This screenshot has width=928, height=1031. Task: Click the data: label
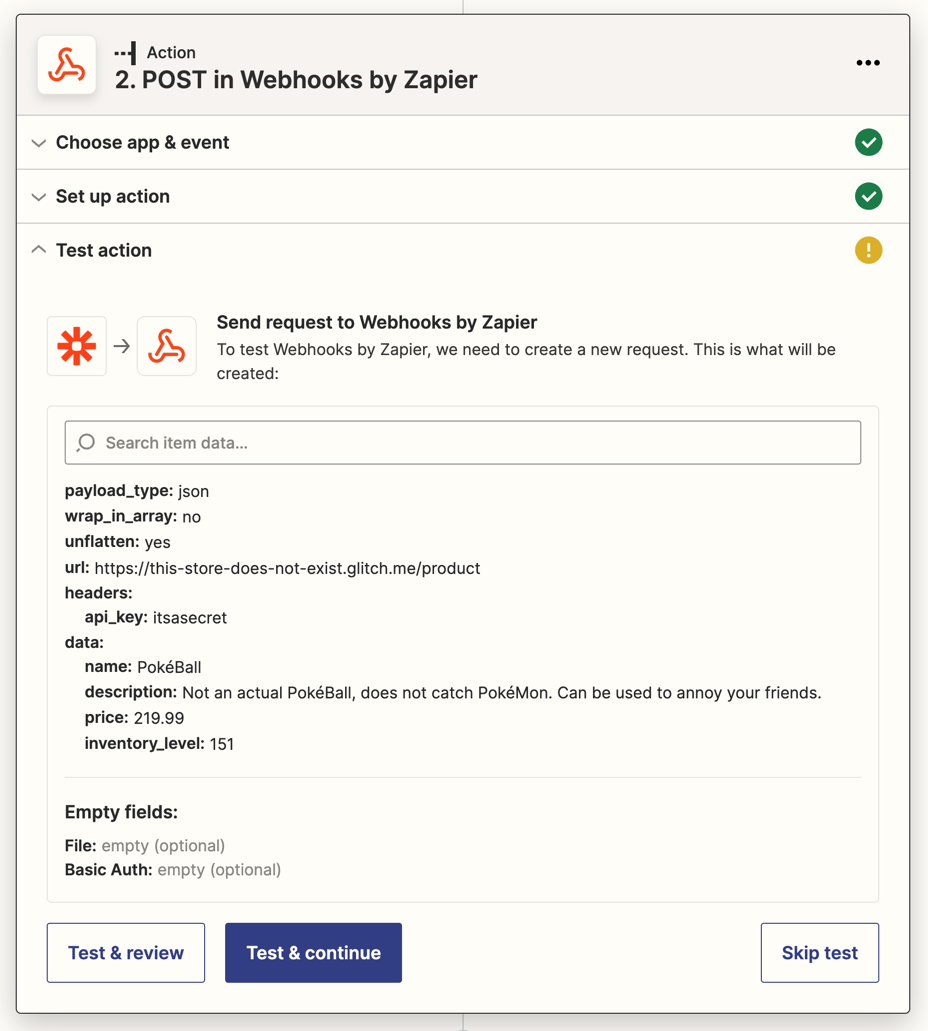point(84,642)
